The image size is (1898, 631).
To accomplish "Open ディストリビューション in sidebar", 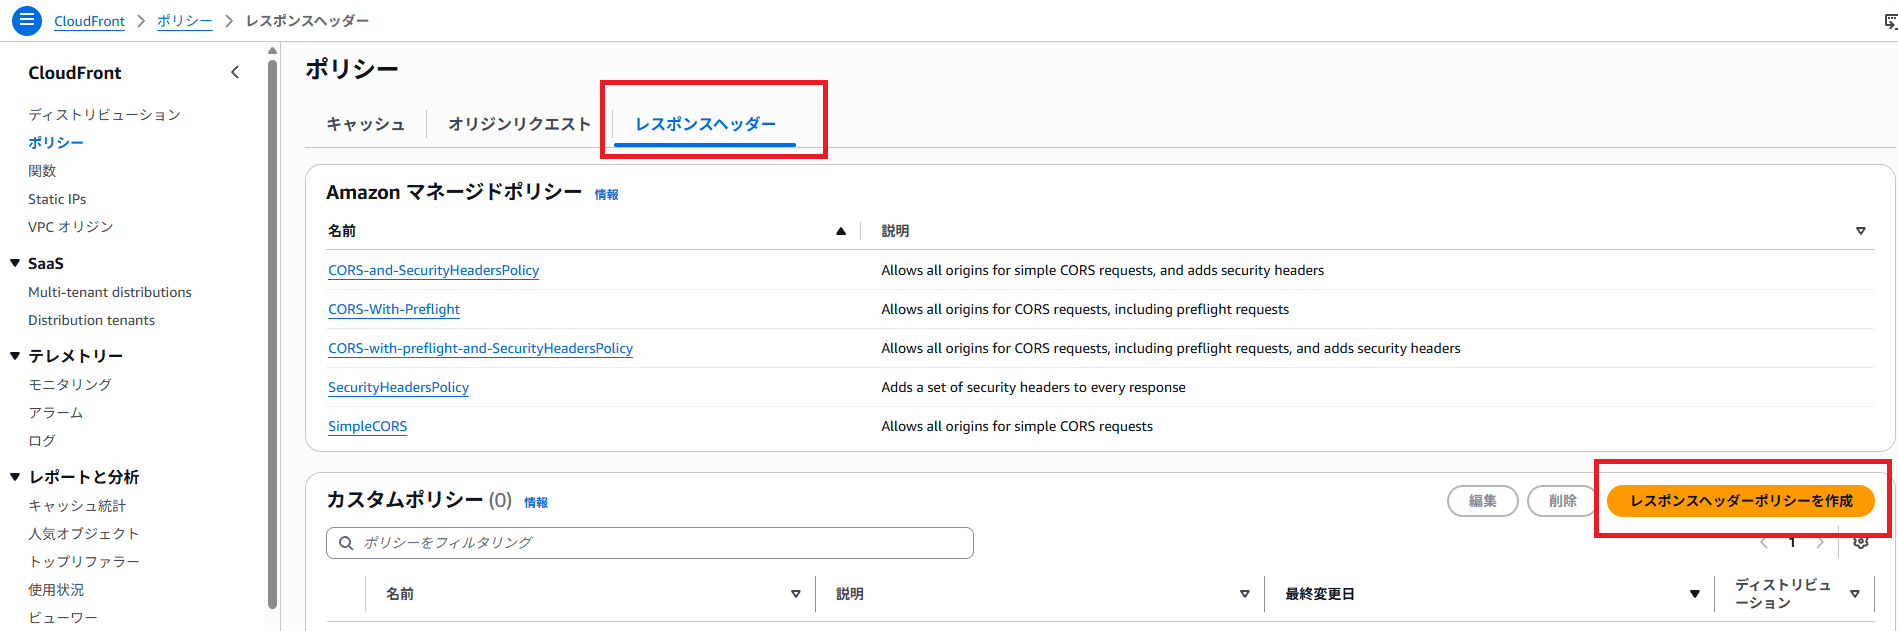I will [x=104, y=115].
